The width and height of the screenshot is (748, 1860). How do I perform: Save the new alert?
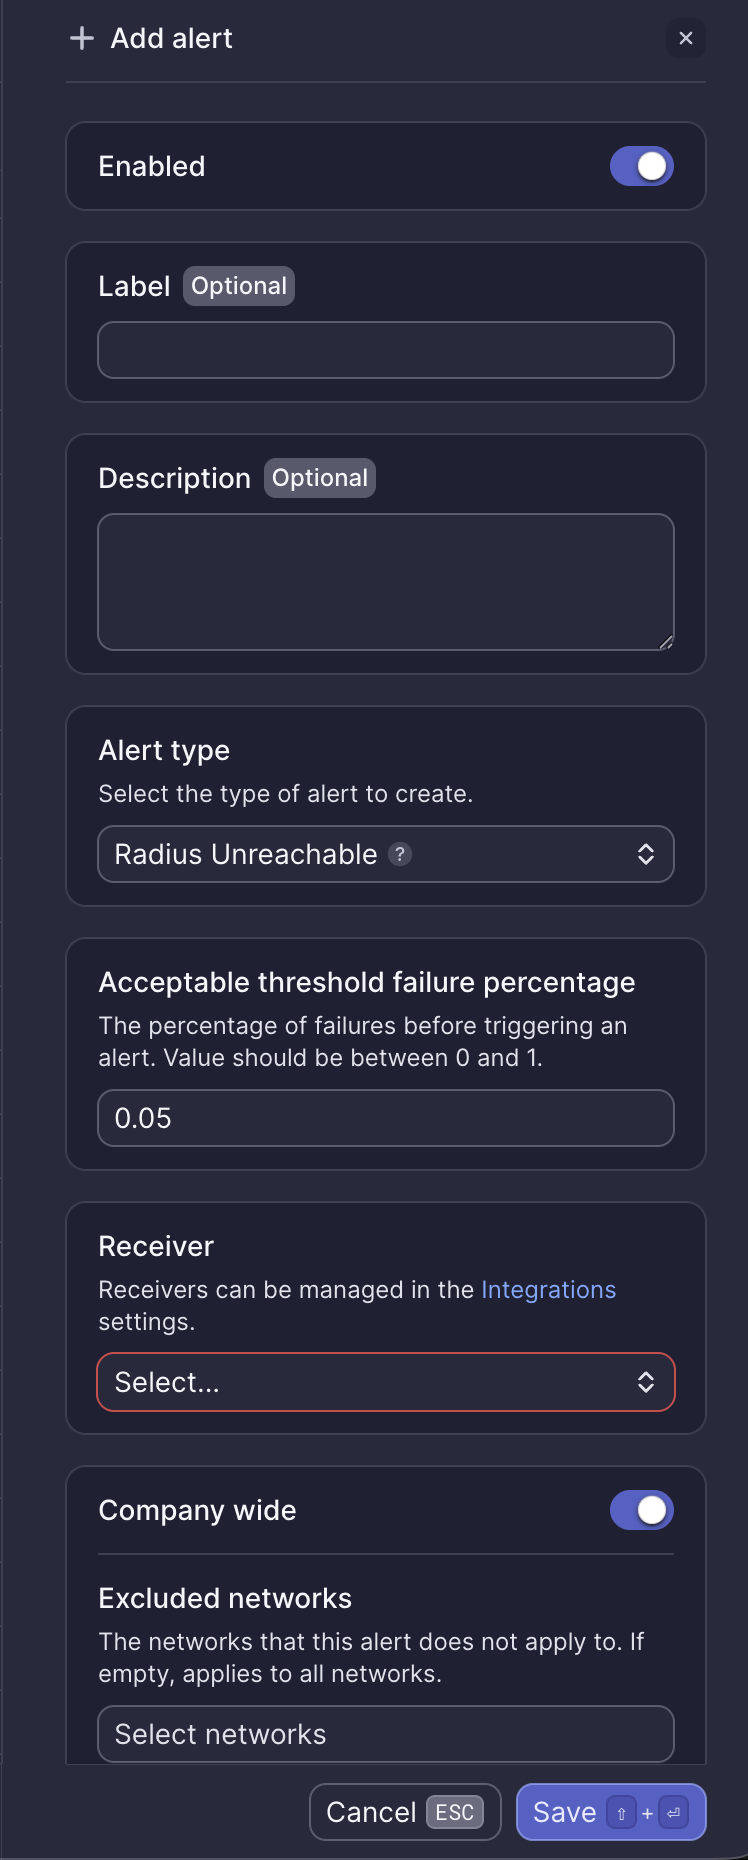(x=565, y=1812)
